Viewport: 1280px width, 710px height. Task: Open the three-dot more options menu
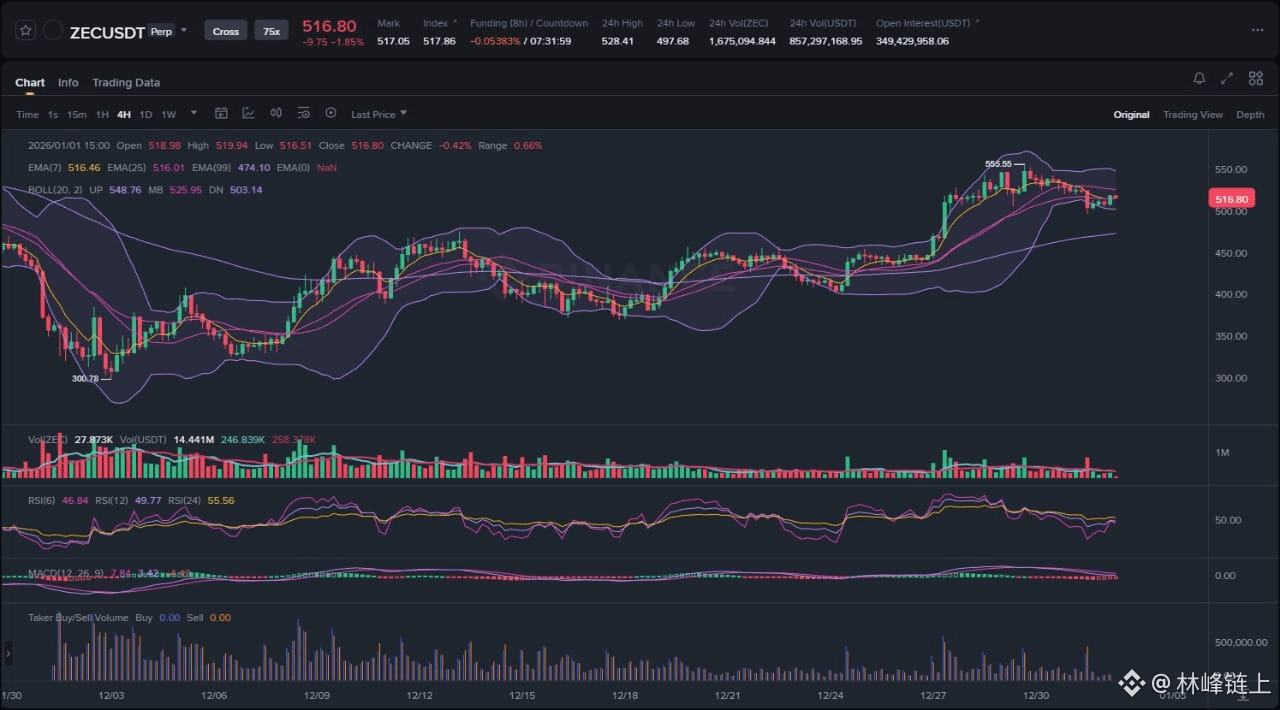click(1257, 31)
